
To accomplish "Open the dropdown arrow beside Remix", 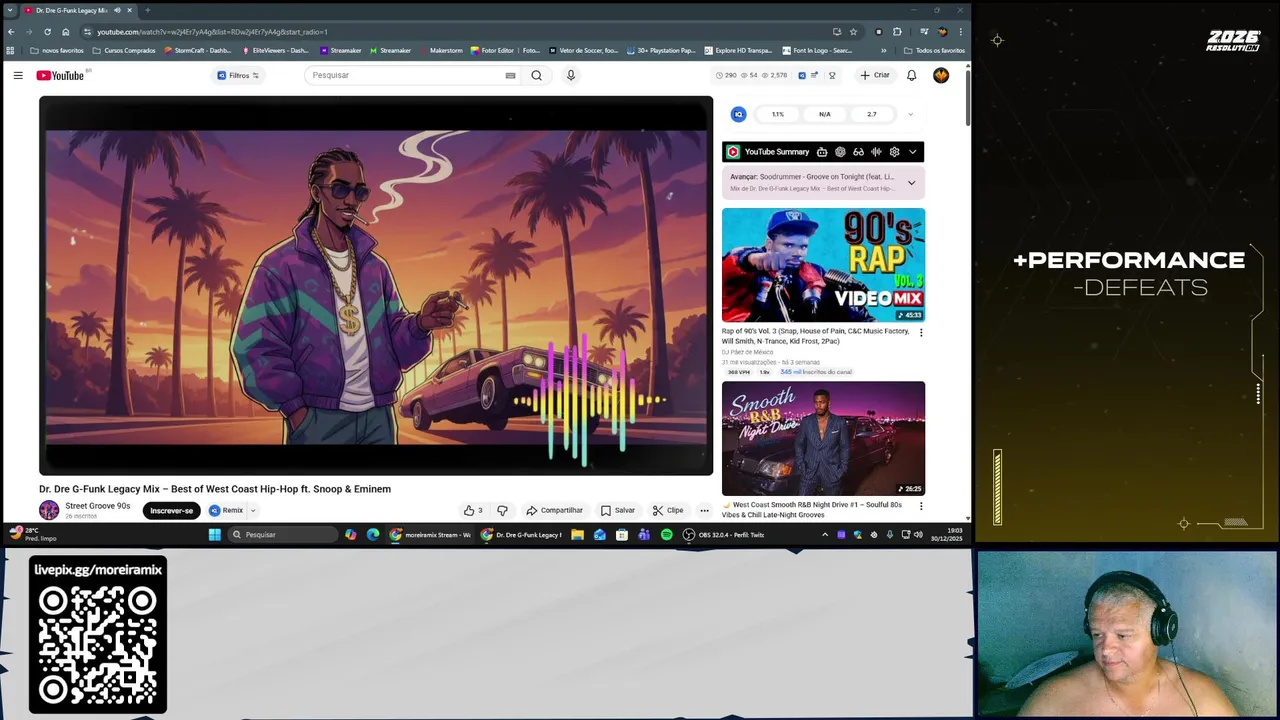I will click(x=253, y=510).
